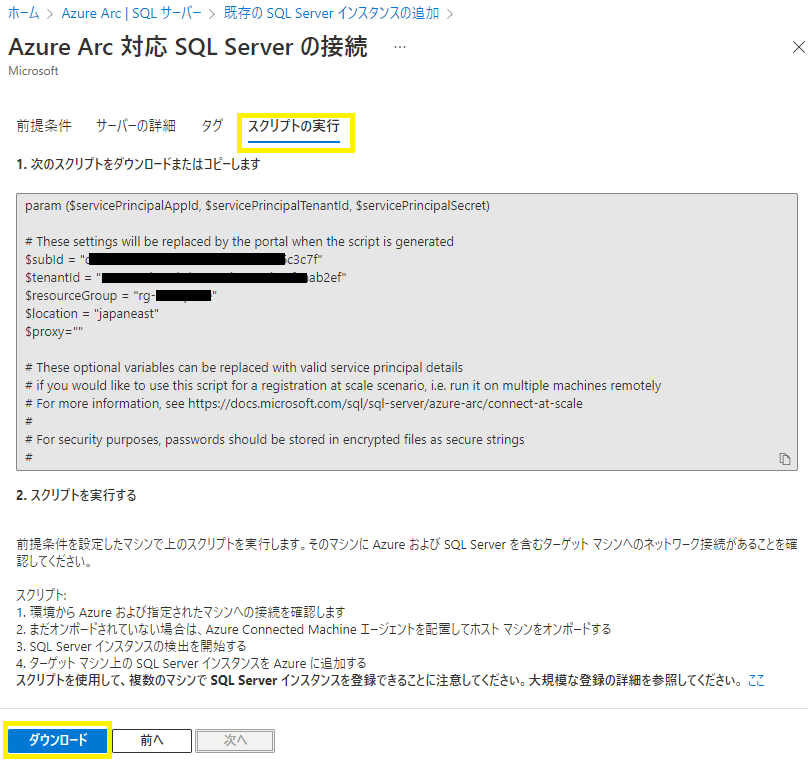
Task: Click the 'These optional variables can be replaced' comment
Action: [x=244, y=367]
